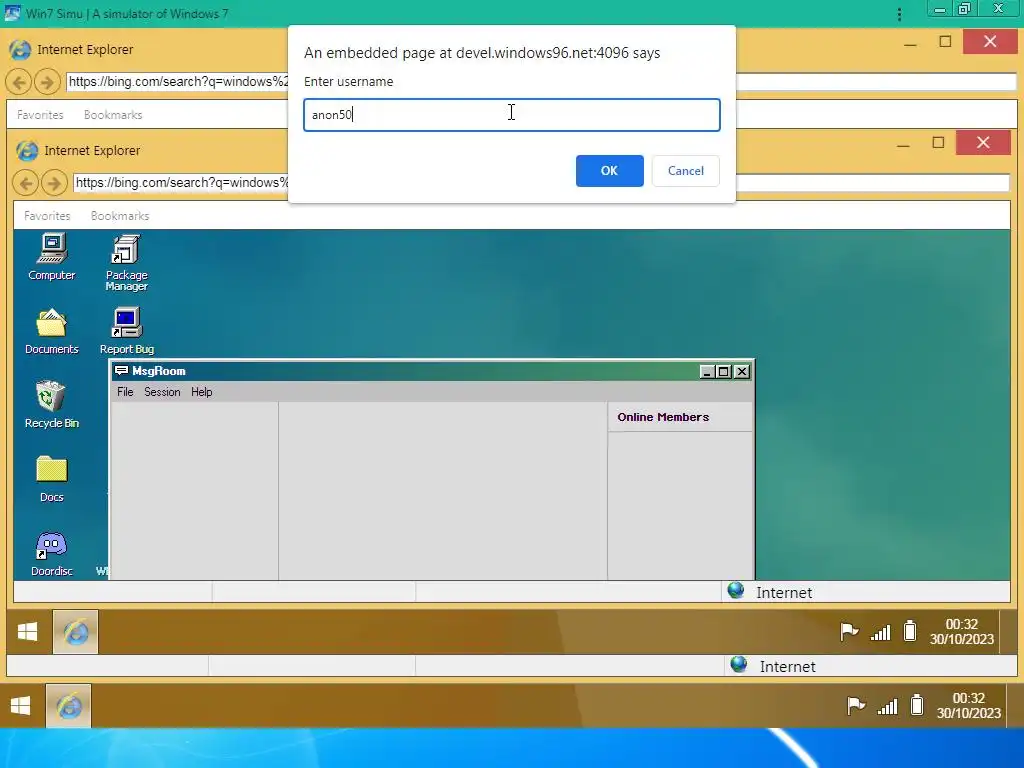
Task: Go back in outer Internet Explorer
Action: pos(19,82)
